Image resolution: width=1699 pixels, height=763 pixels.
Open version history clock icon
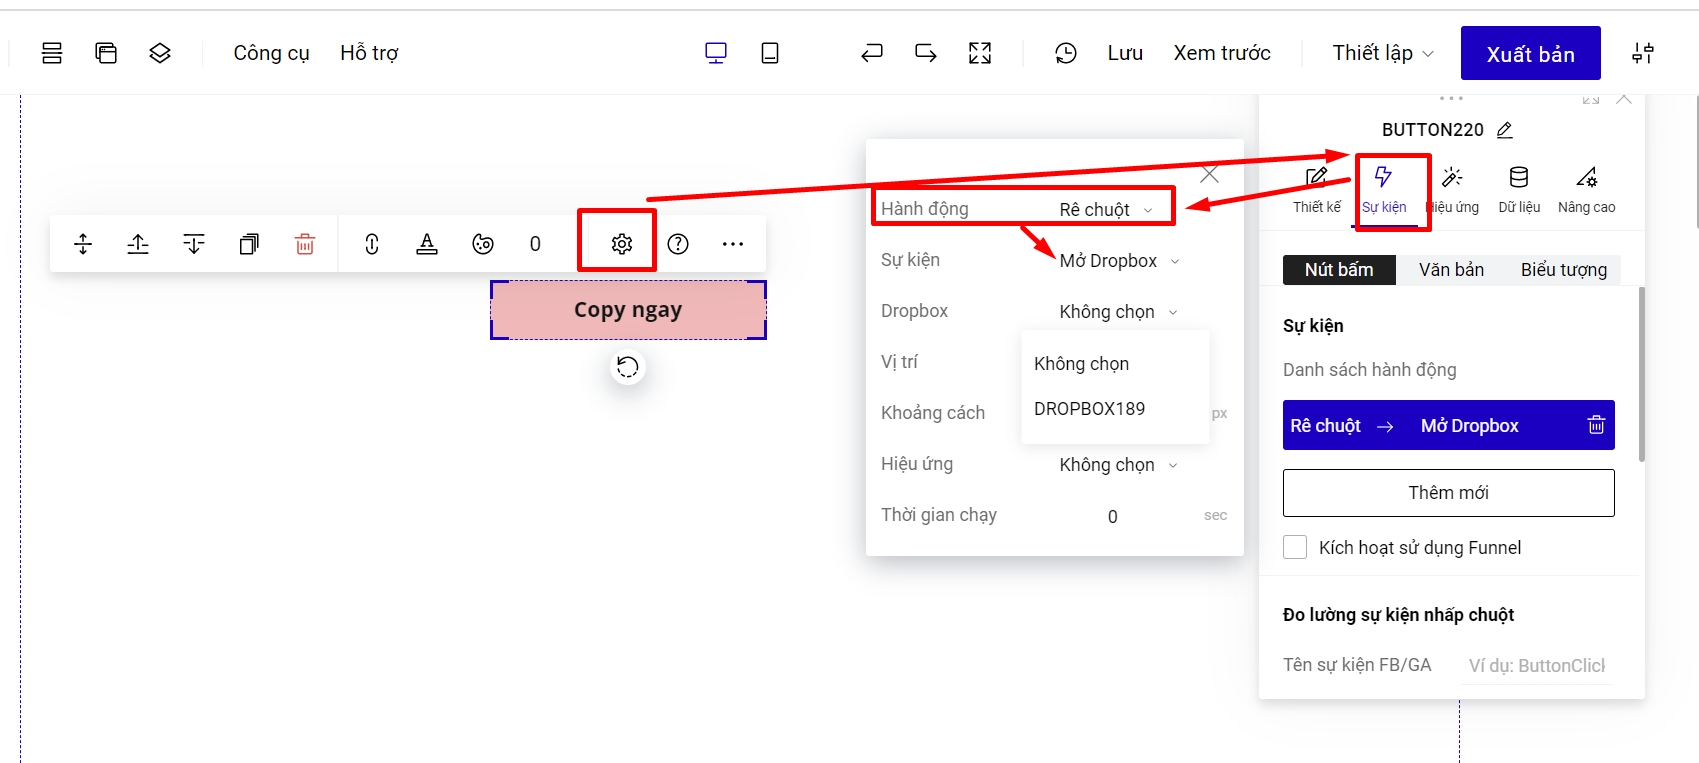[1066, 53]
